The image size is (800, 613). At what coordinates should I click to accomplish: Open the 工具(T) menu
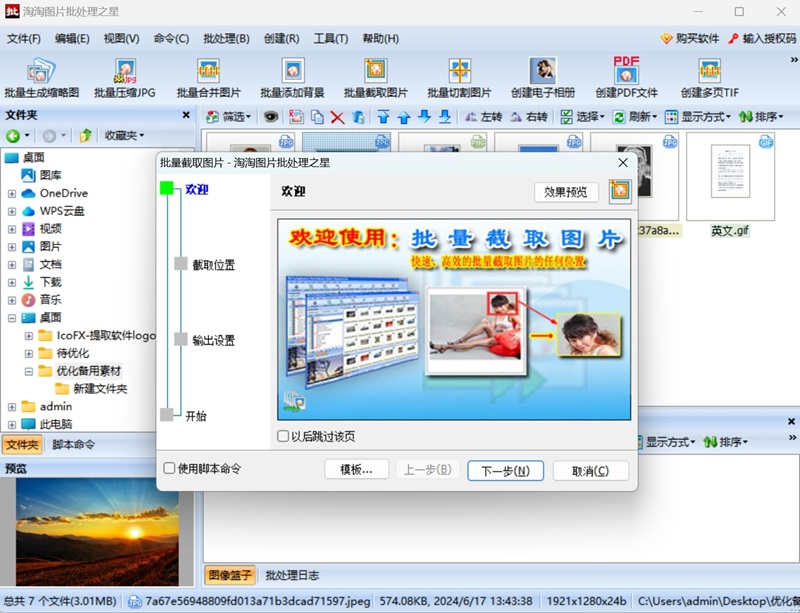coord(331,38)
